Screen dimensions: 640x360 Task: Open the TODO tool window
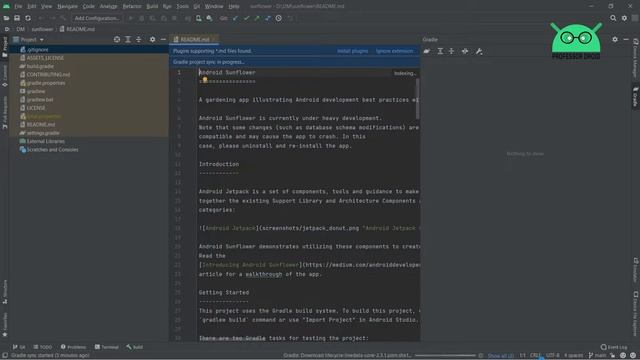(x=43, y=347)
